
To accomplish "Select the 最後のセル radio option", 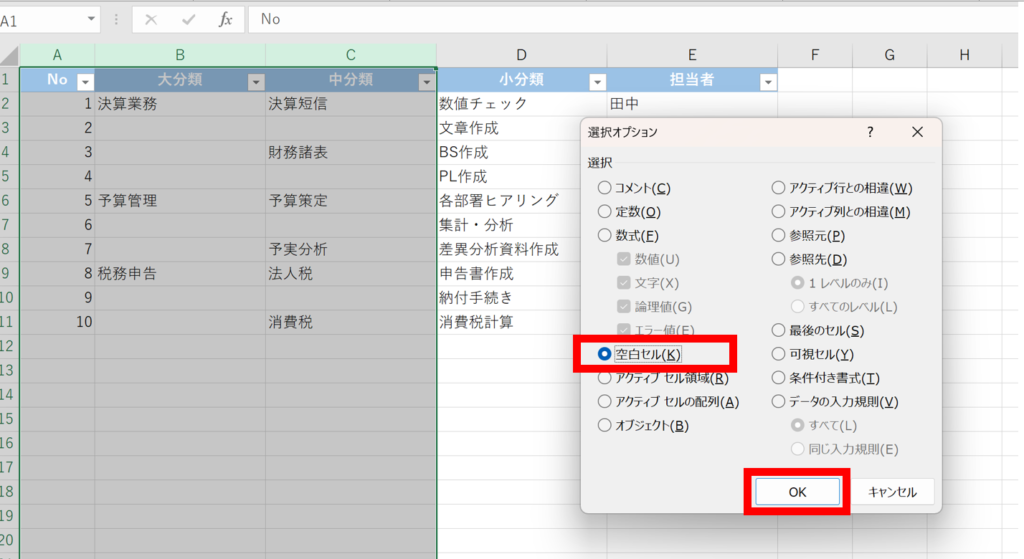I will (779, 330).
